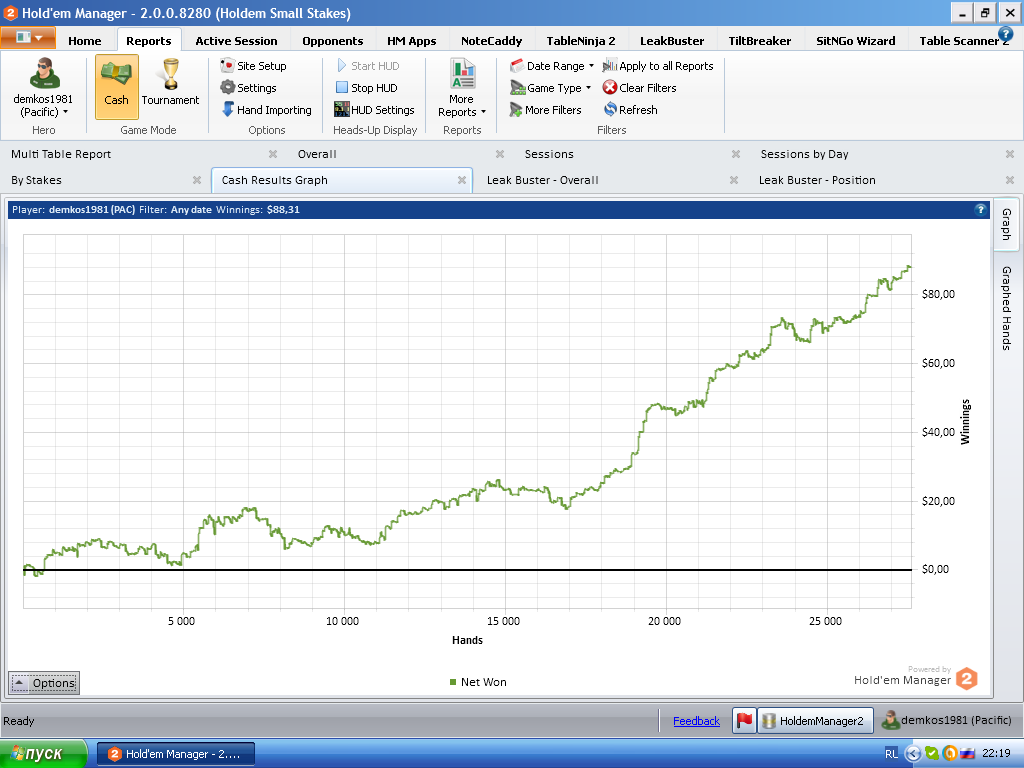The height and width of the screenshot is (768, 1024).
Task: Open the Opponents tab
Action: click(x=332, y=40)
